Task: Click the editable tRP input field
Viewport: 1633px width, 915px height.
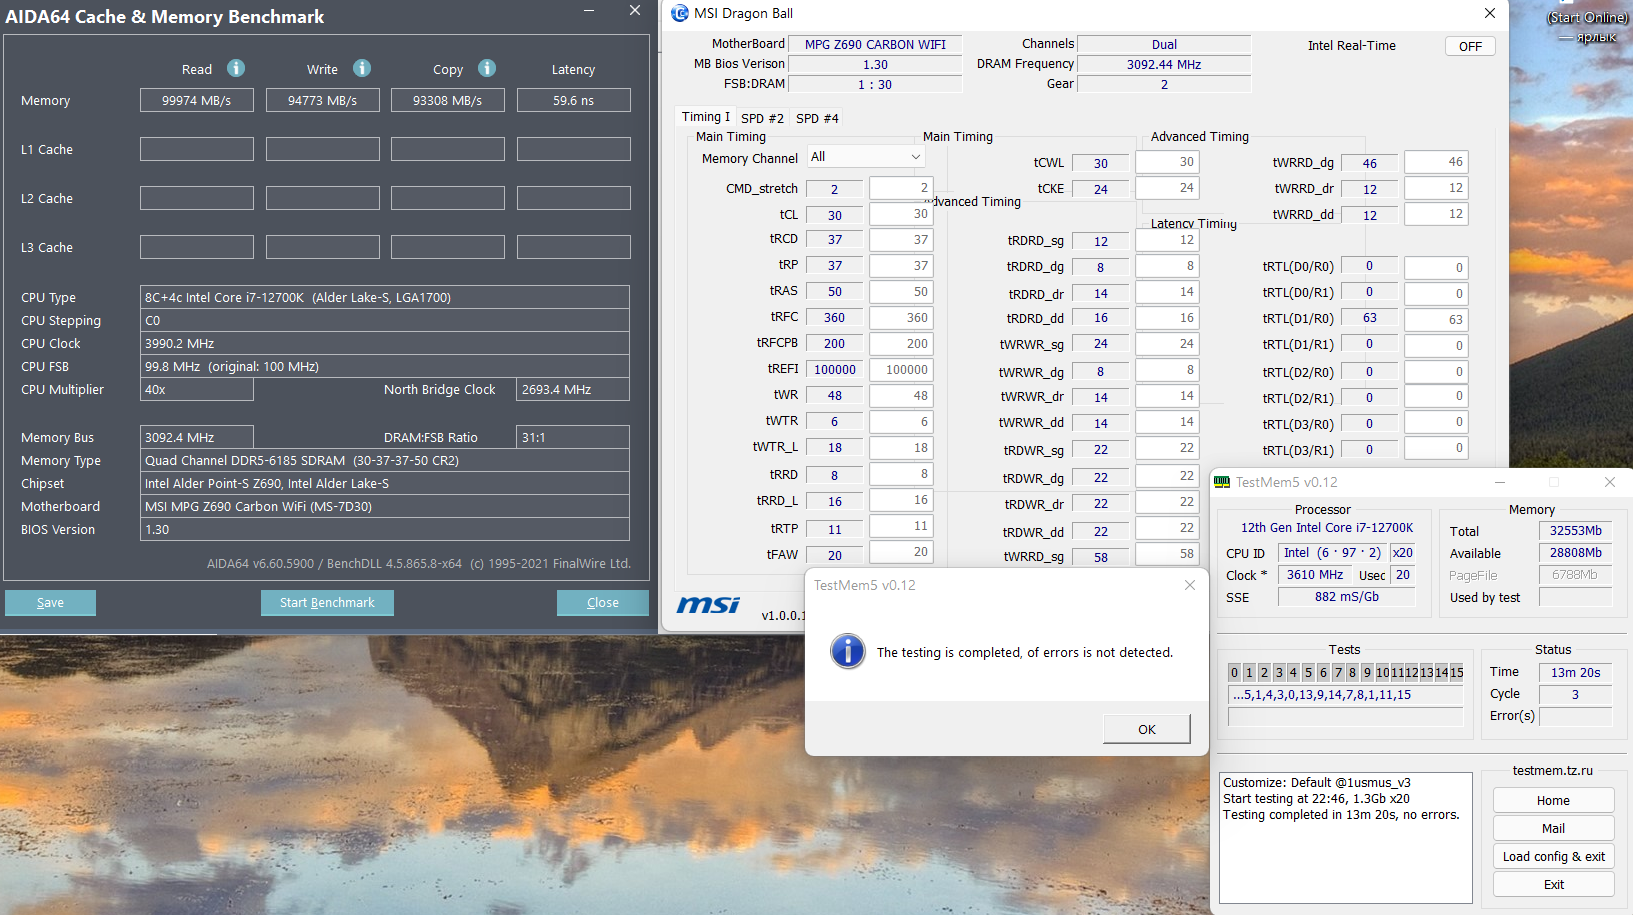Action: pyautogui.click(x=901, y=266)
